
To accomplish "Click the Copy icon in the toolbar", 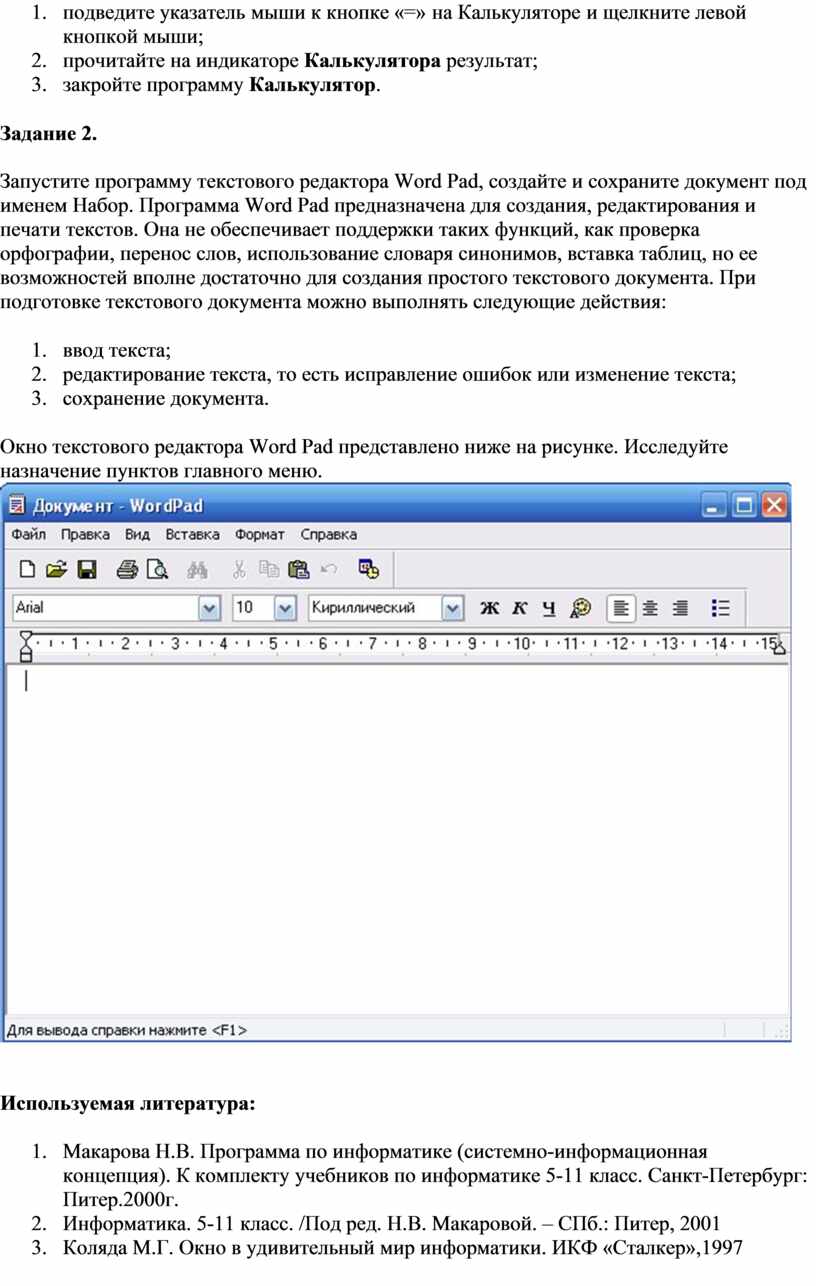I will (269, 569).
